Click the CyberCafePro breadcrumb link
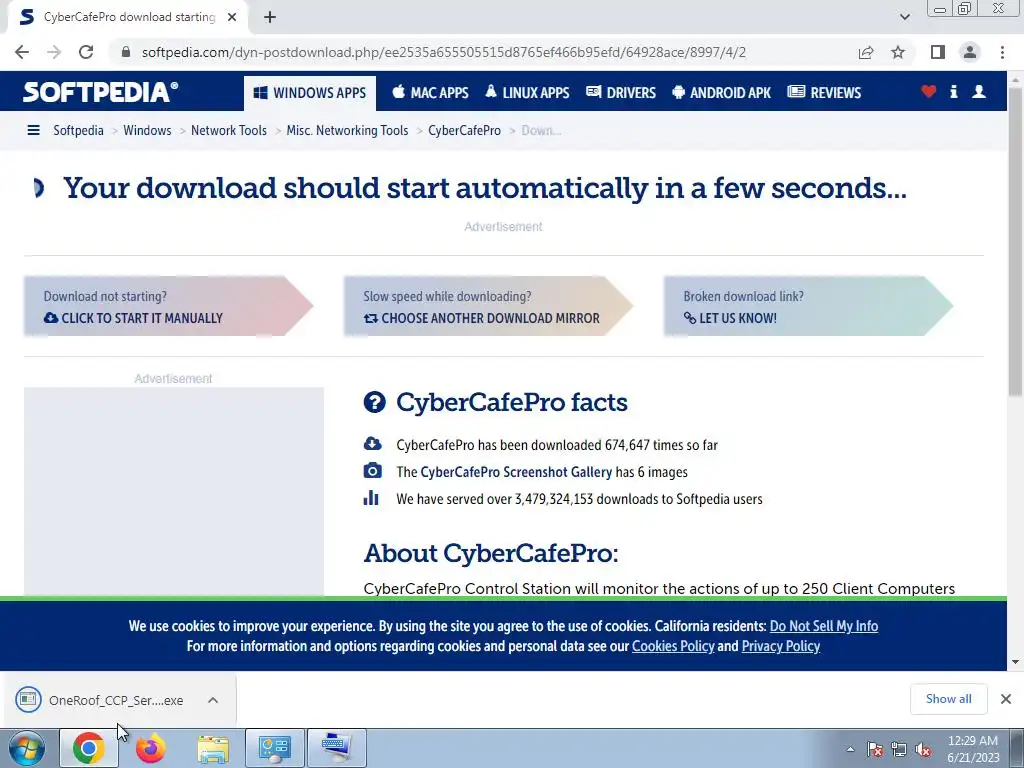The width and height of the screenshot is (1024, 768). [x=464, y=131]
